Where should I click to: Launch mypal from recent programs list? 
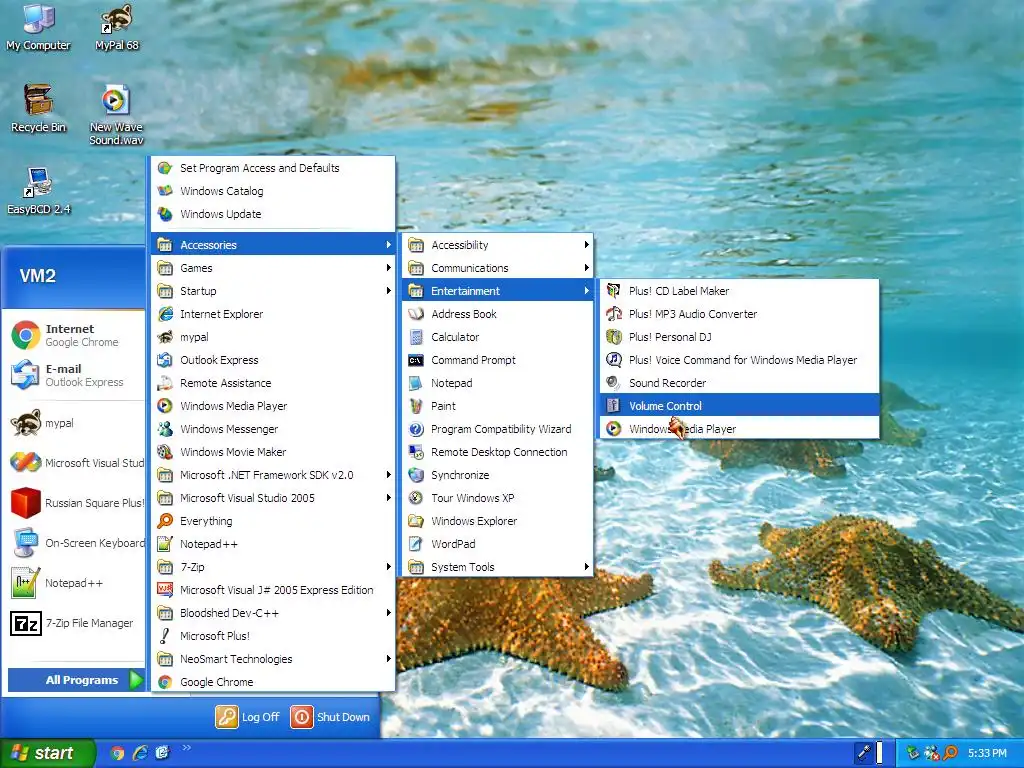[73, 423]
